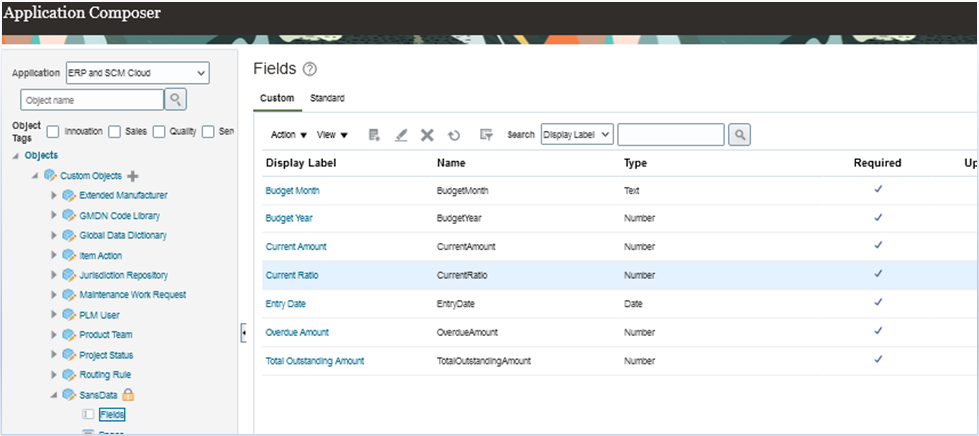Click the fields search text box
The image size is (979, 436).
[x=671, y=134]
